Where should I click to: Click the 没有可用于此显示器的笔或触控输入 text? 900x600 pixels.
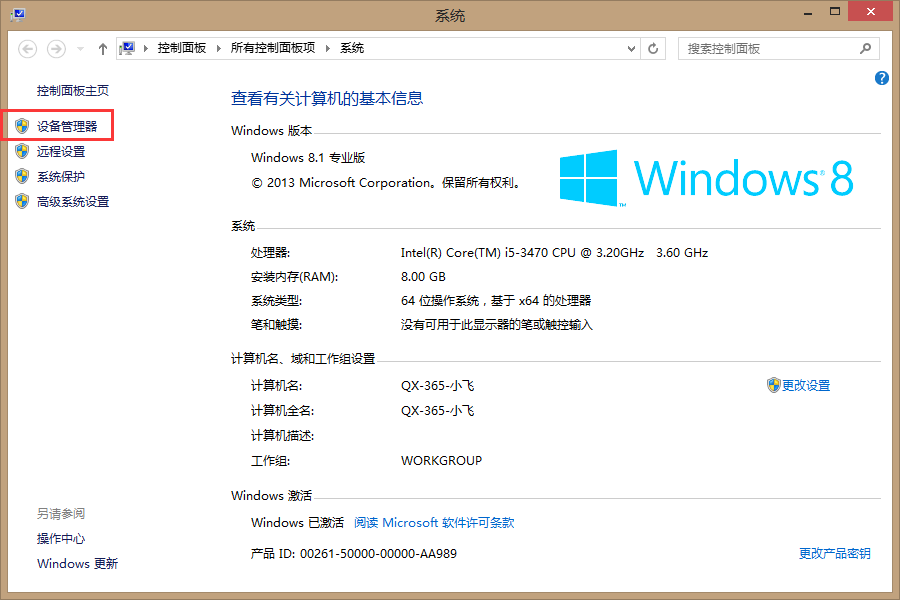point(496,325)
